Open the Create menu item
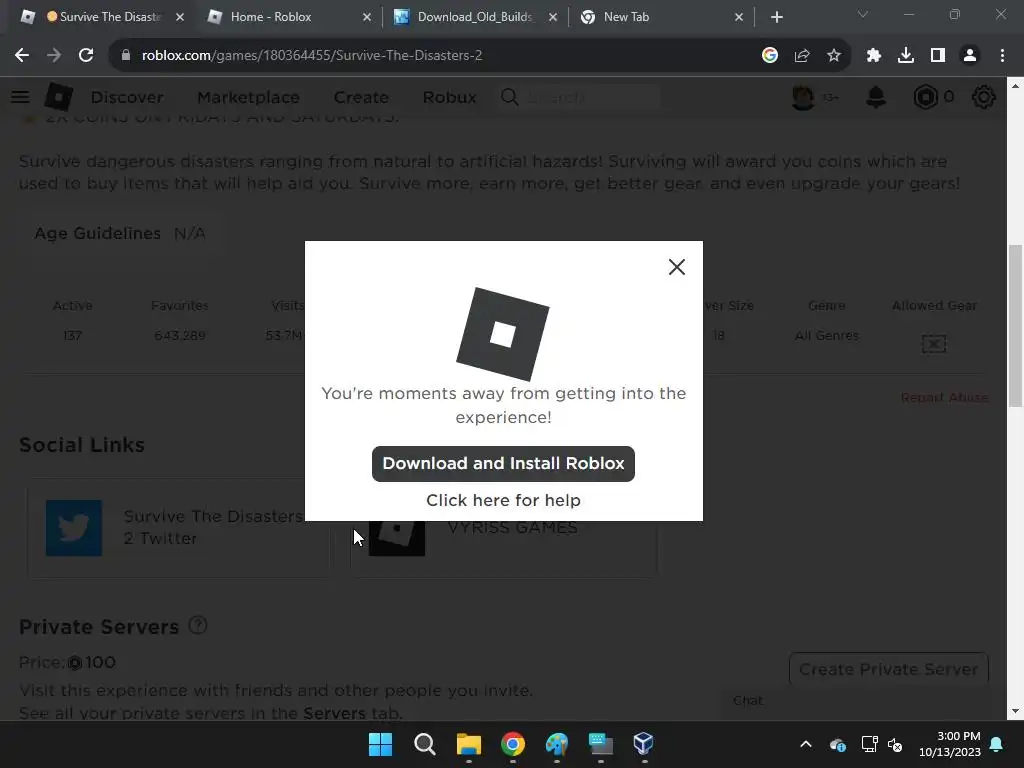Viewport: 1024px width, 768px height. pyautogui.click(x=361, y=97)
